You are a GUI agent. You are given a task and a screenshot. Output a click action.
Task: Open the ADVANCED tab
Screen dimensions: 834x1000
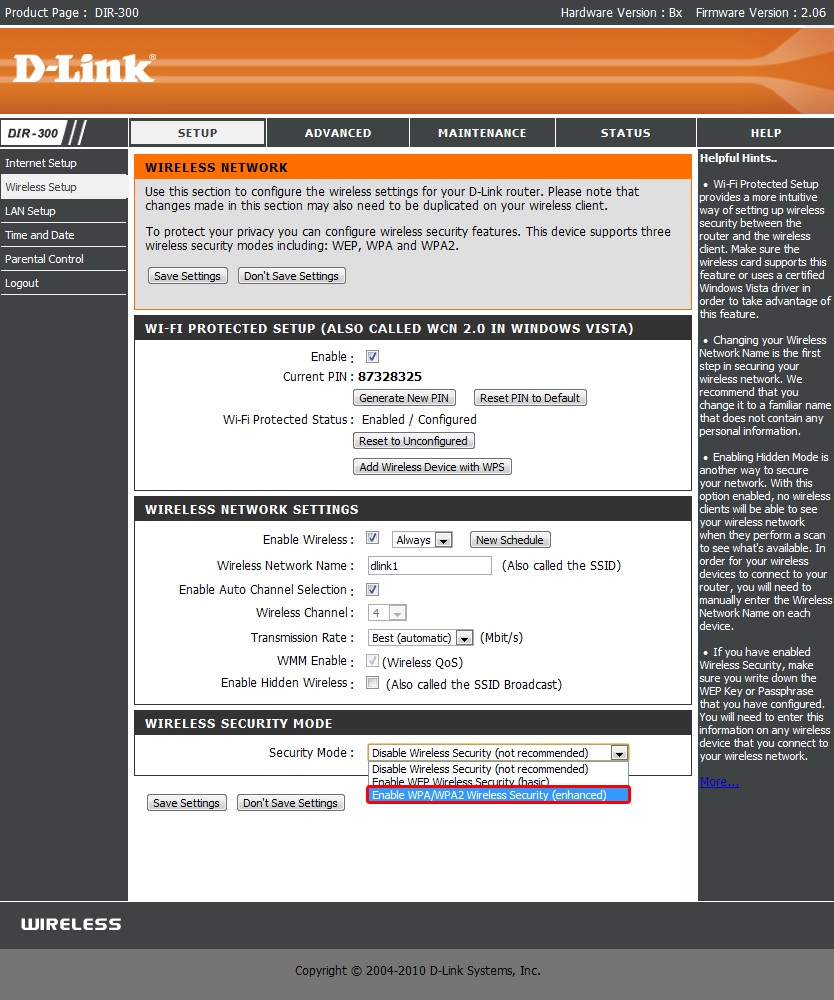(x=338, y=133)
